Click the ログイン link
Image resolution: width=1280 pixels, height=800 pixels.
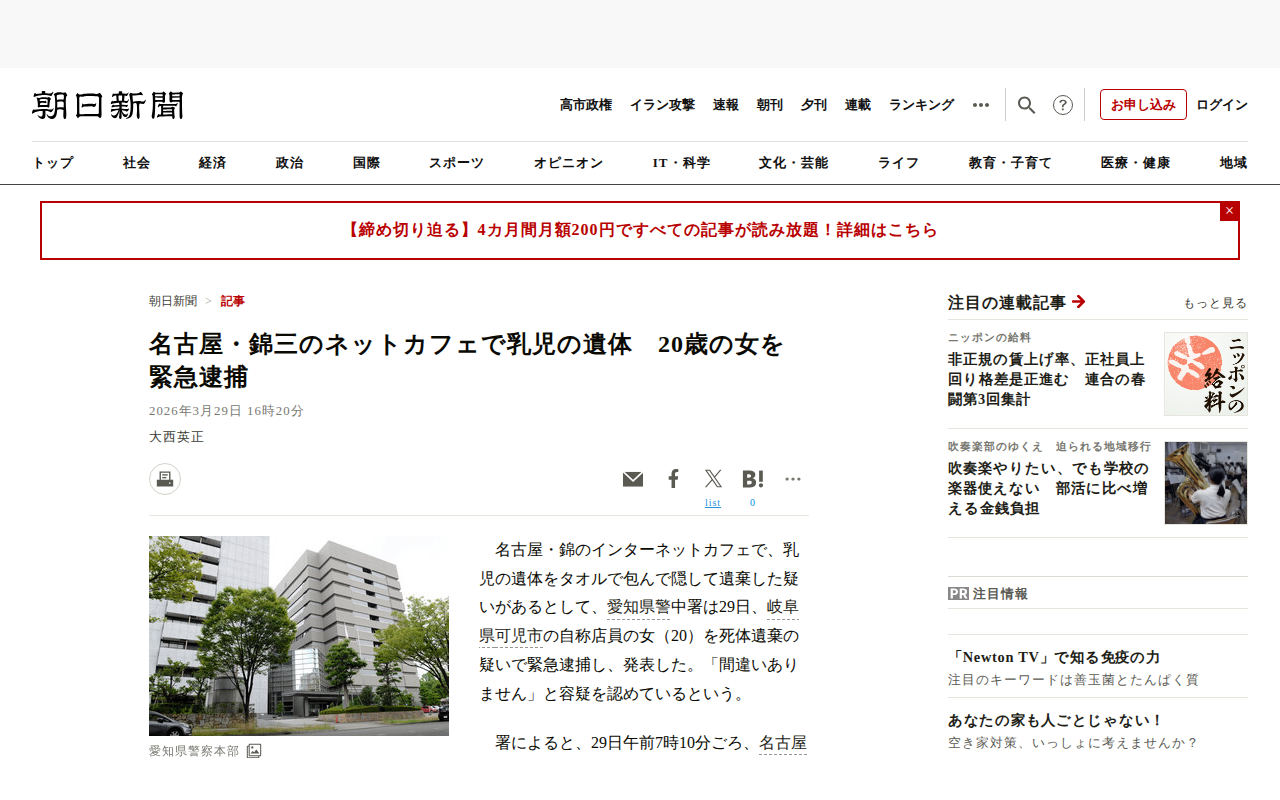point(1222,105)
